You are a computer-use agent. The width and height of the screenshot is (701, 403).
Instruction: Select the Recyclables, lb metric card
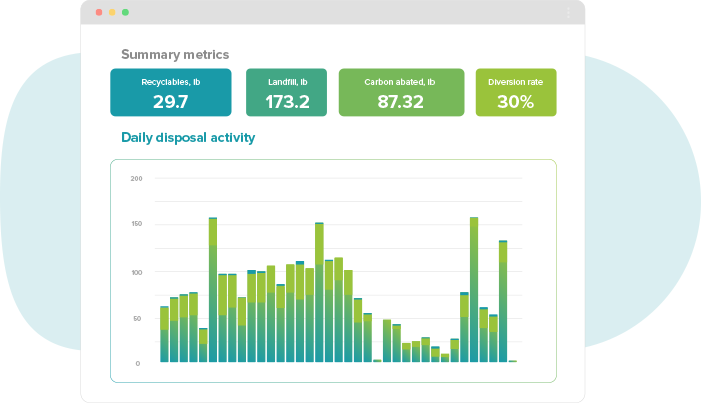pyautogui.click(x=170, y=92)
